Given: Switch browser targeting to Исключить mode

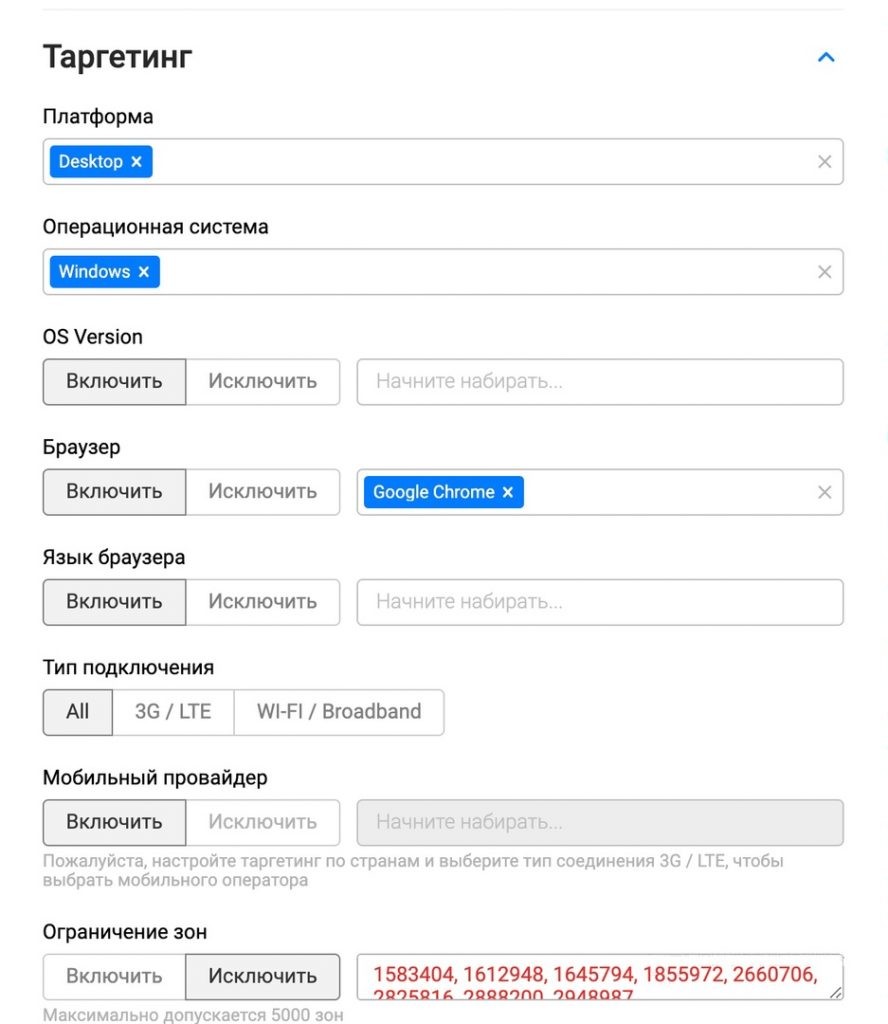Looking at the screenshot, I should pyautogui.click(x=263, y=491).
